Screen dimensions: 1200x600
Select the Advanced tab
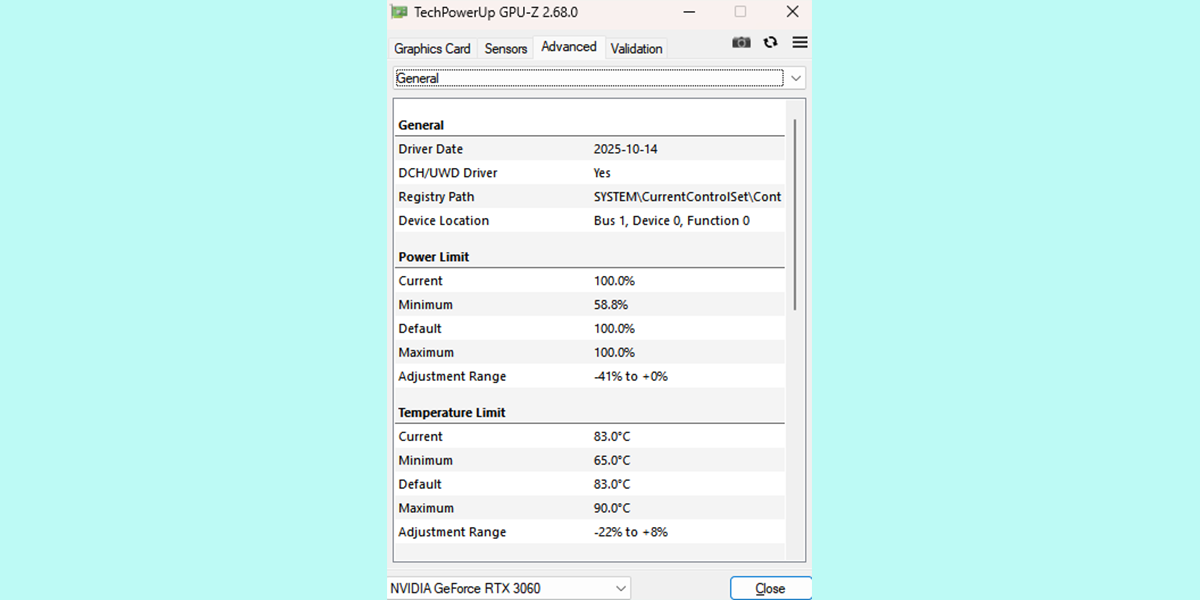point(569,47)
